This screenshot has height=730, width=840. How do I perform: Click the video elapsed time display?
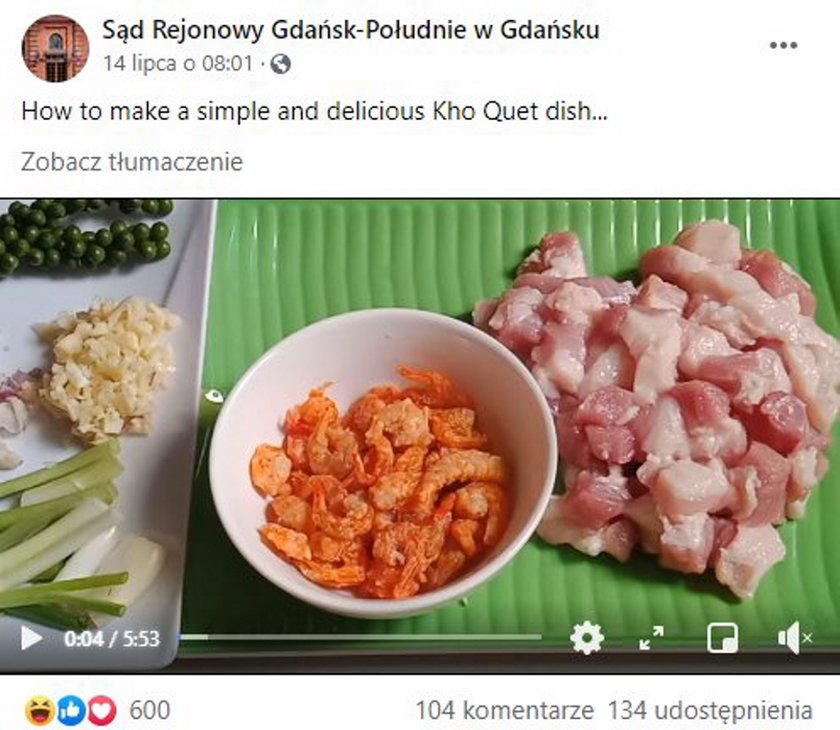(83, 638)
